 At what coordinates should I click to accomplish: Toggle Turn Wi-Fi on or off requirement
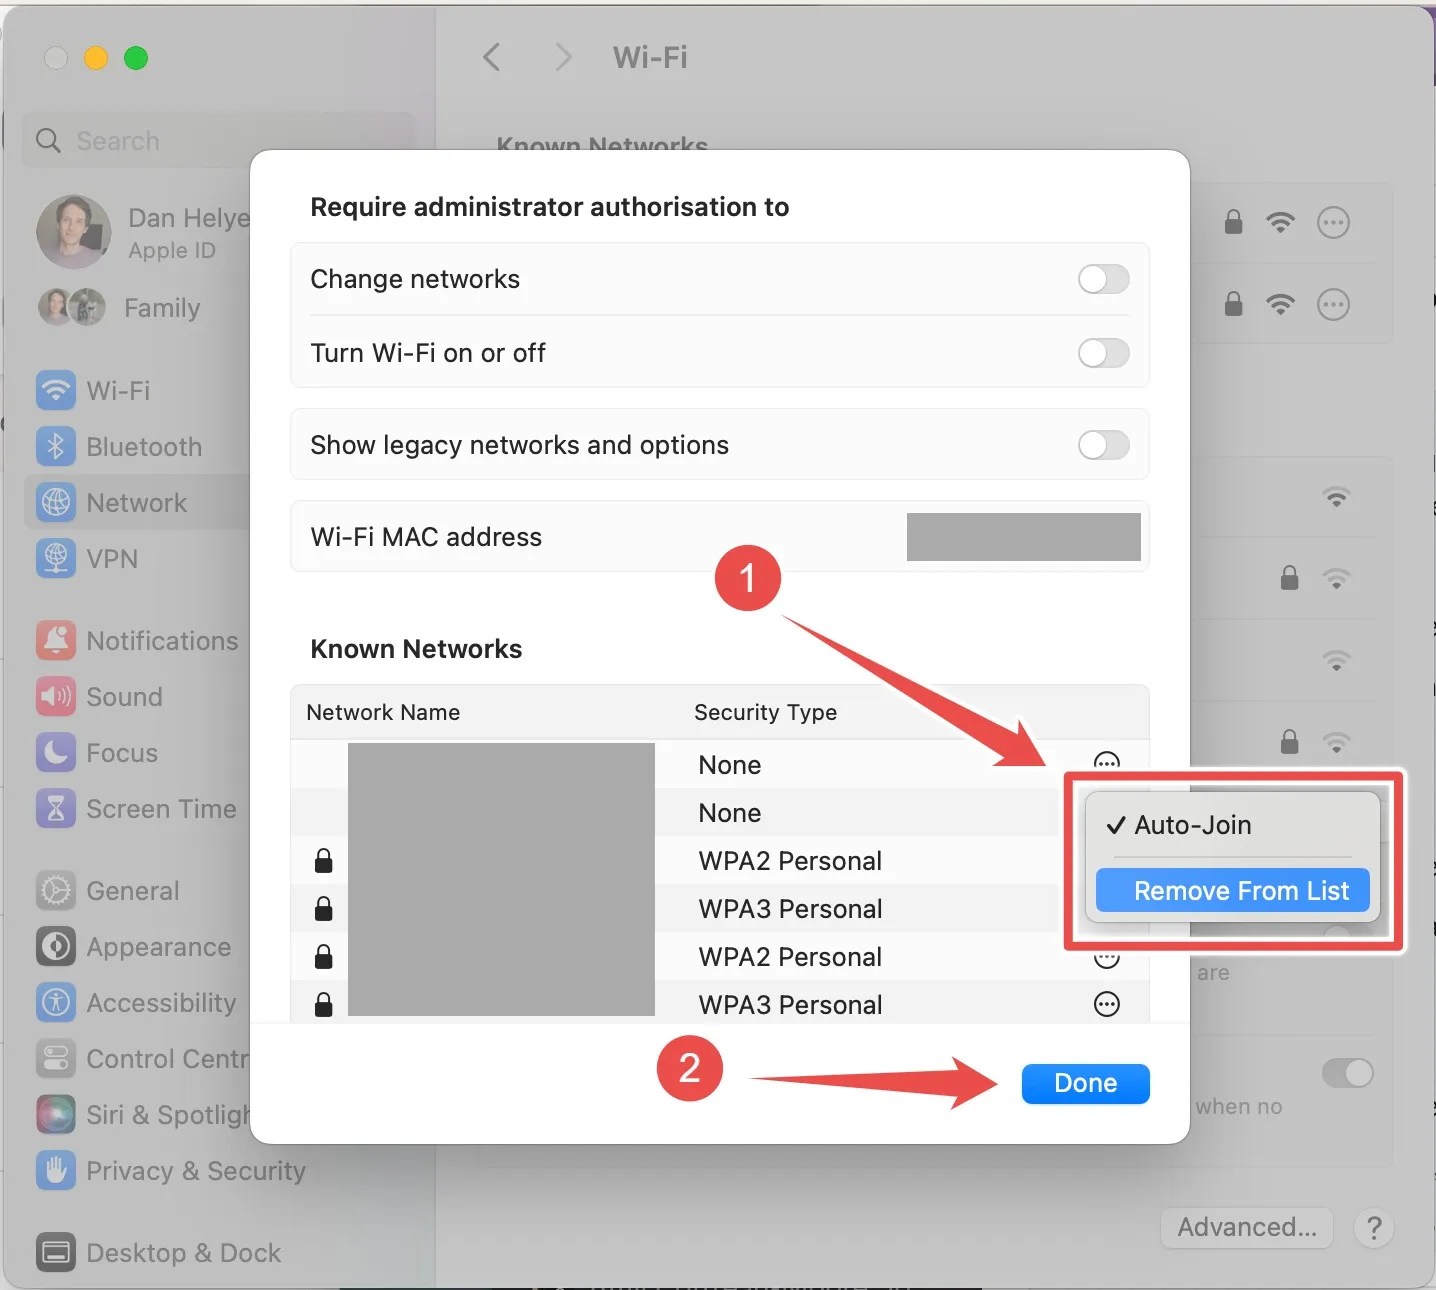point(1103,353)
